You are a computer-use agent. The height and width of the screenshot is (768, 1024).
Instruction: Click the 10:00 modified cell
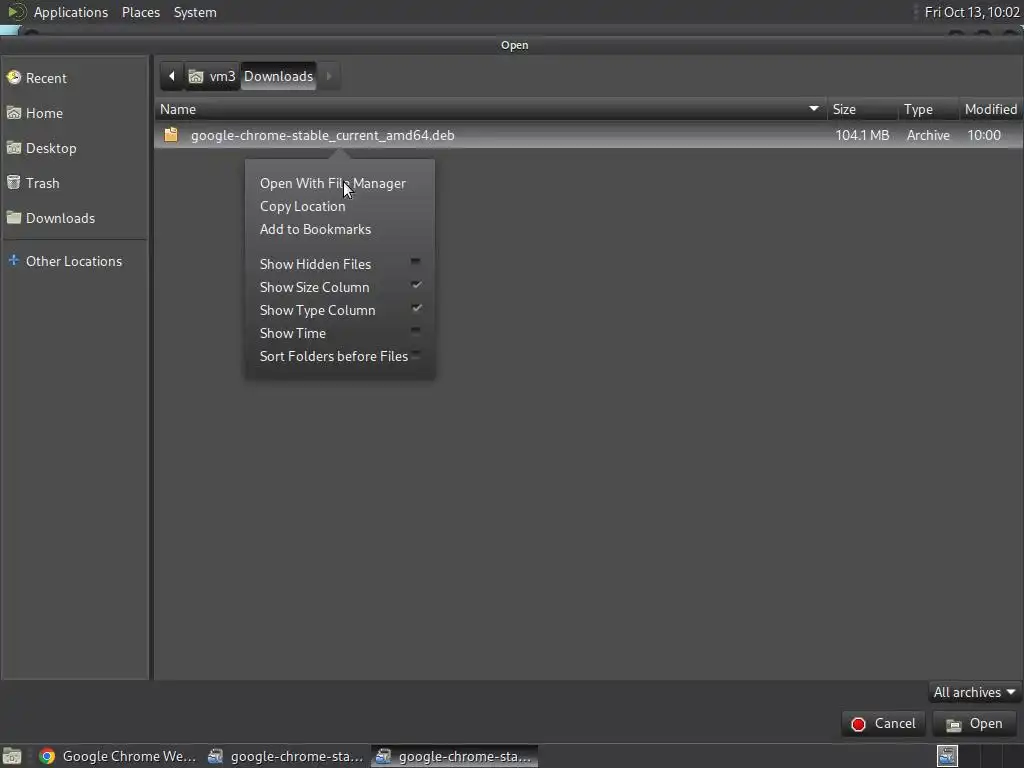pyautogui.click(x=984, y=135)
